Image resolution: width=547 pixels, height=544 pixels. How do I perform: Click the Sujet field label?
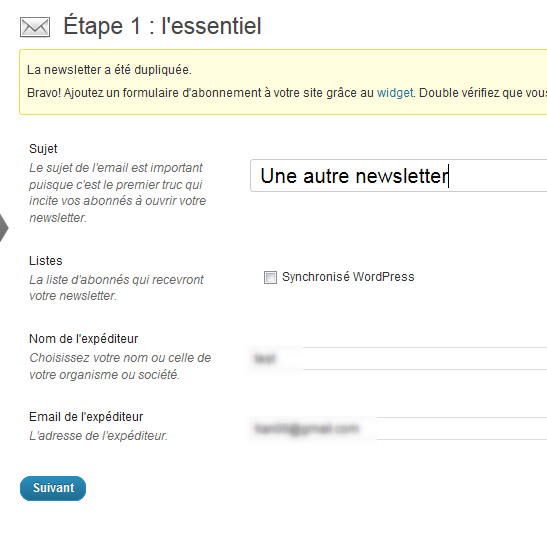43,149
